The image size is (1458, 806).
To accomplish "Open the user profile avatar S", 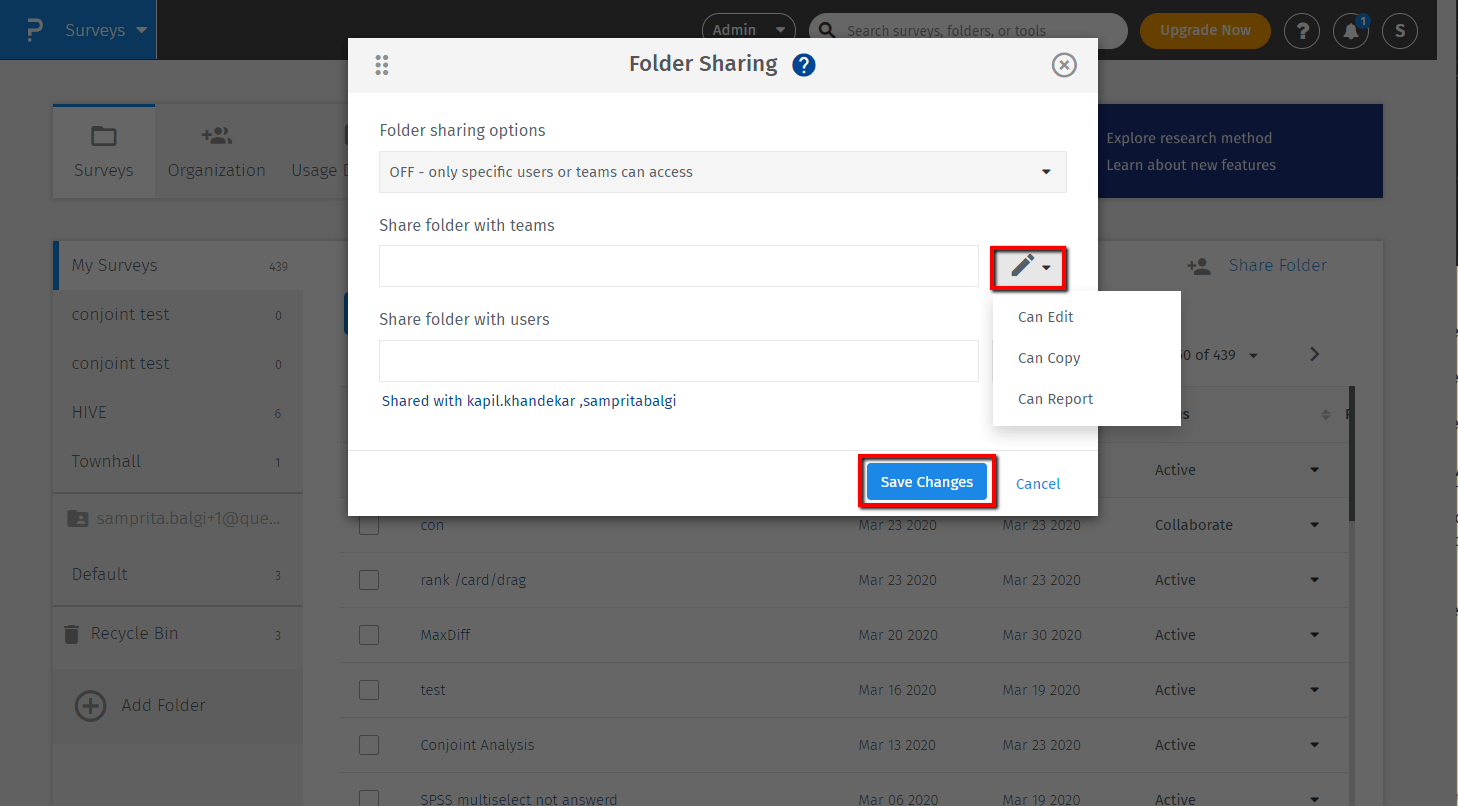I will pyautogui.click(x=1399, y=31).
